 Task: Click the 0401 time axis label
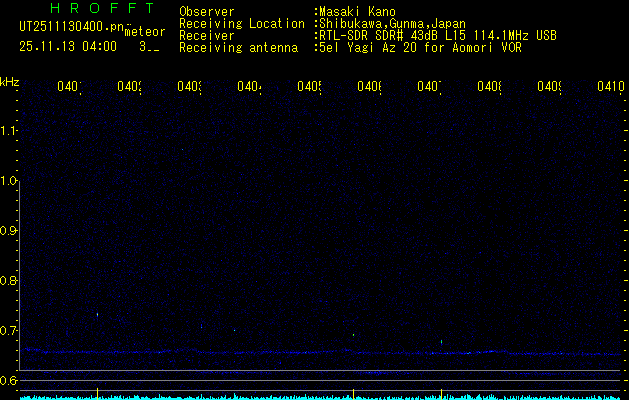pyautogui.click(x=69, y=86)
